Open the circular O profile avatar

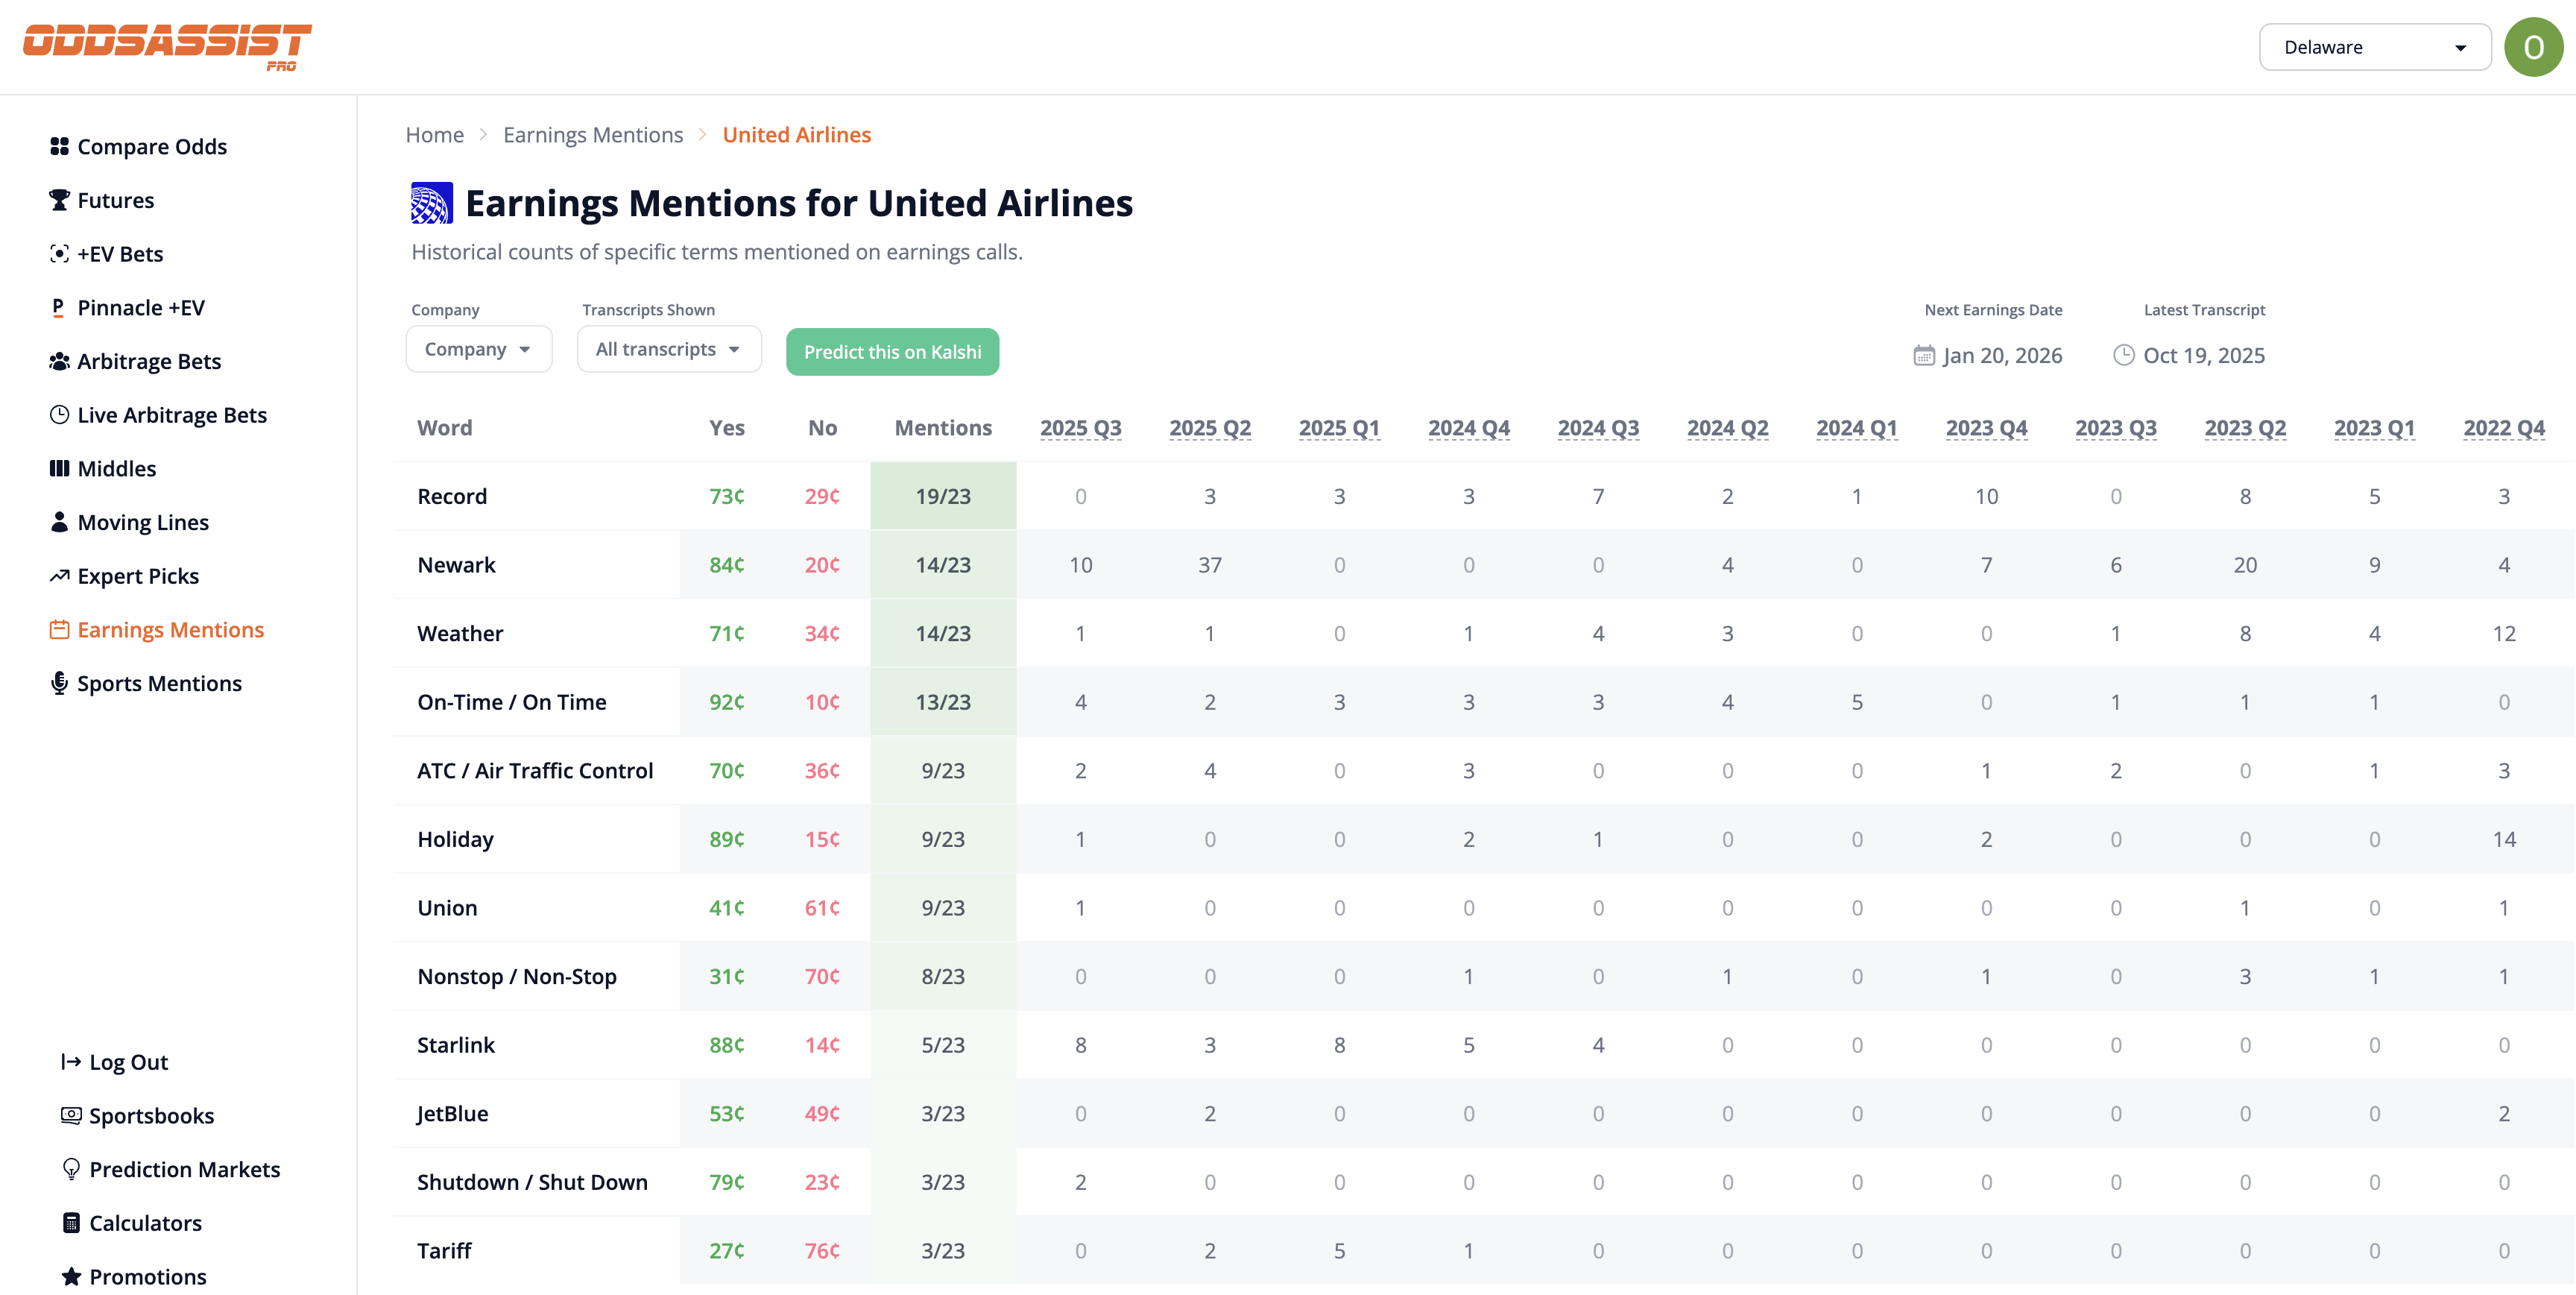(2534, 46)
